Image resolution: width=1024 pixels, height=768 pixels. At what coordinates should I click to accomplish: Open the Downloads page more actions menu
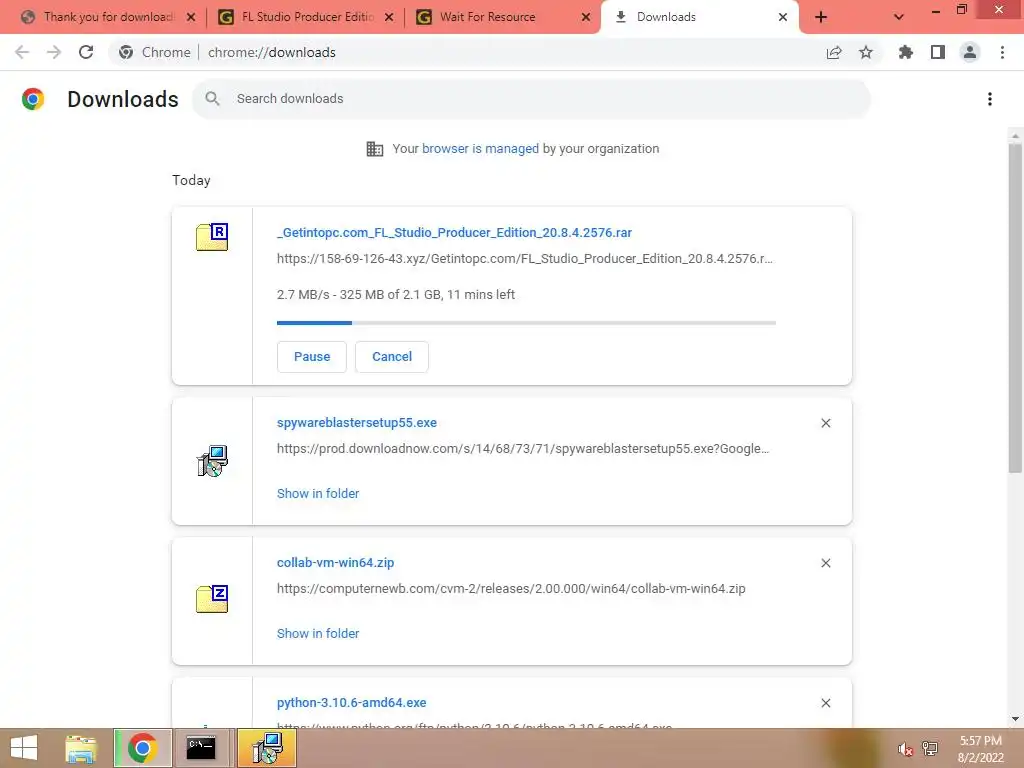(990, 99)
